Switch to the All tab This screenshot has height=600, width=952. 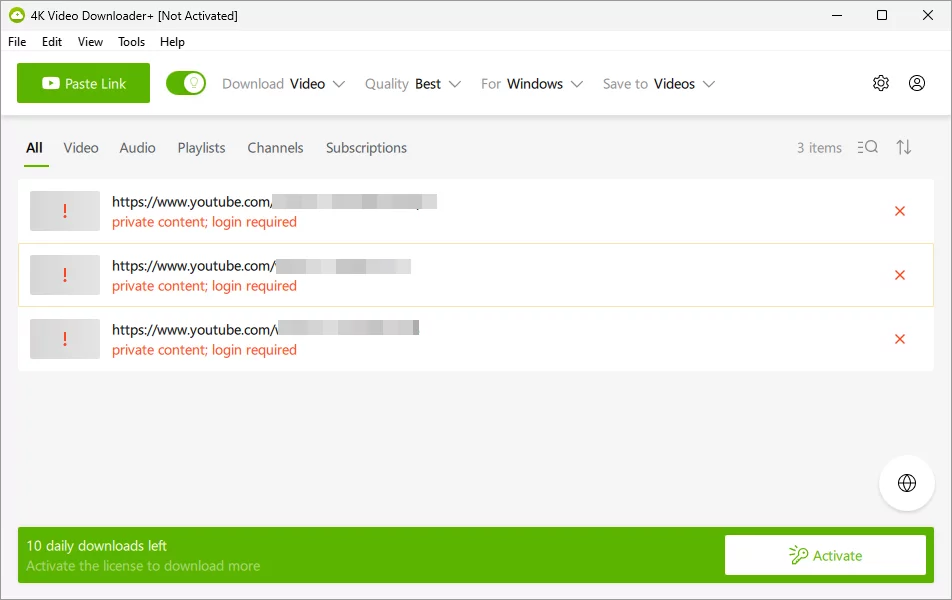[35, 148]
